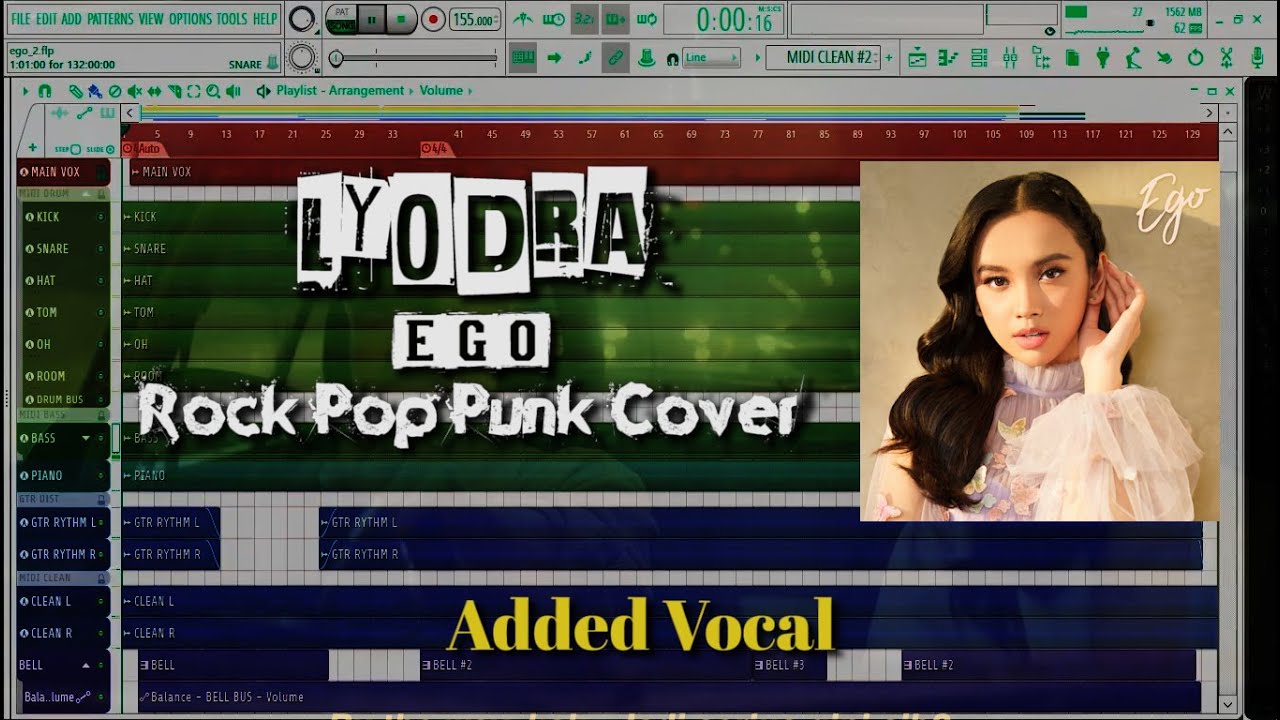Select the Playlist delete tool

point(115,91)
